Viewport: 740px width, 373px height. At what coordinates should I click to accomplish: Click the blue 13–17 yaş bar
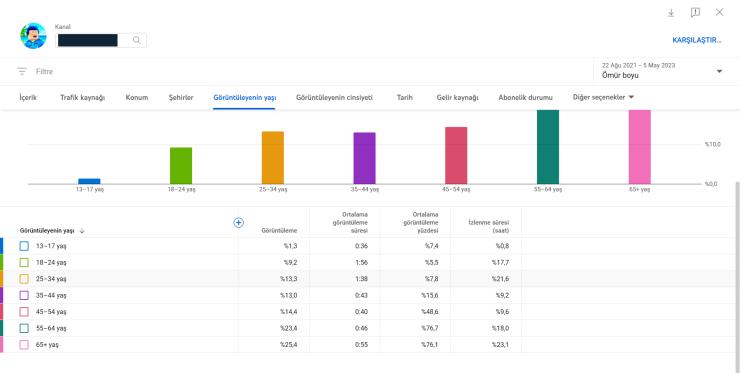point(89,181)
